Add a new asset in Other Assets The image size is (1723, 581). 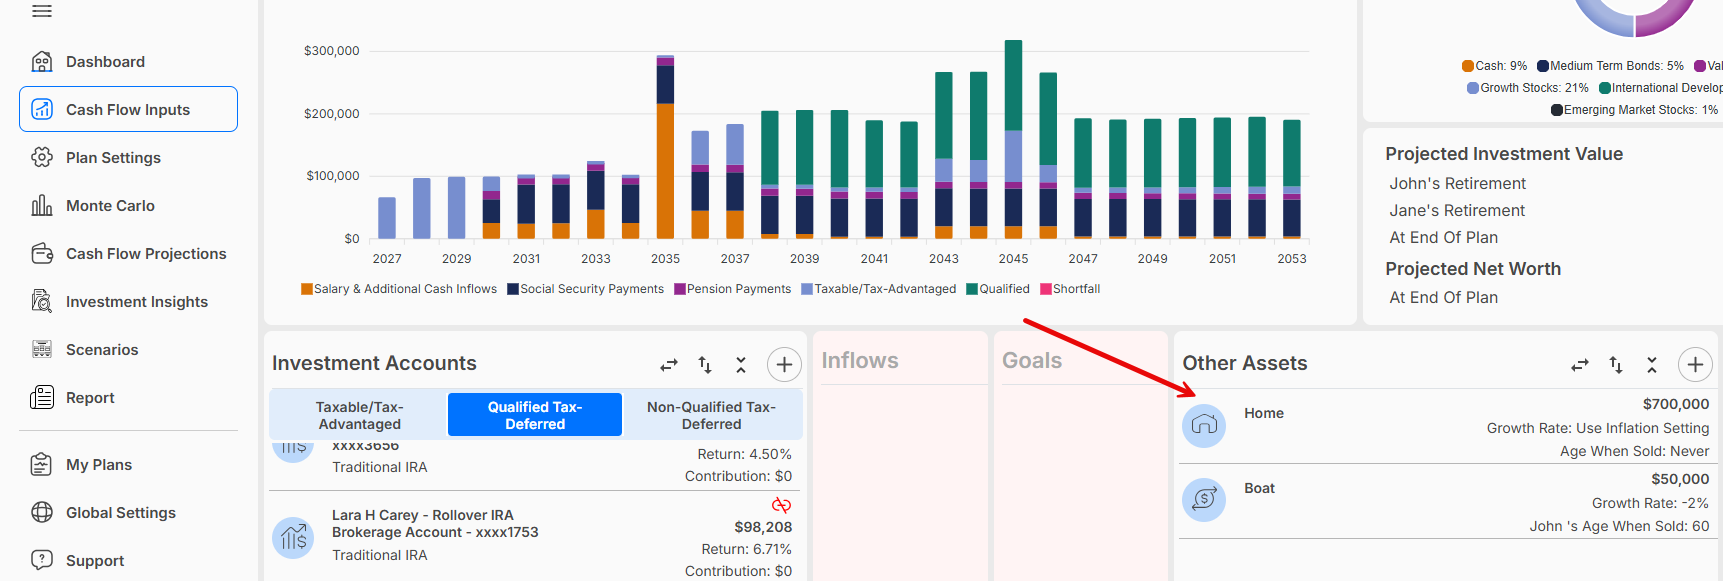pos(1695,365)
